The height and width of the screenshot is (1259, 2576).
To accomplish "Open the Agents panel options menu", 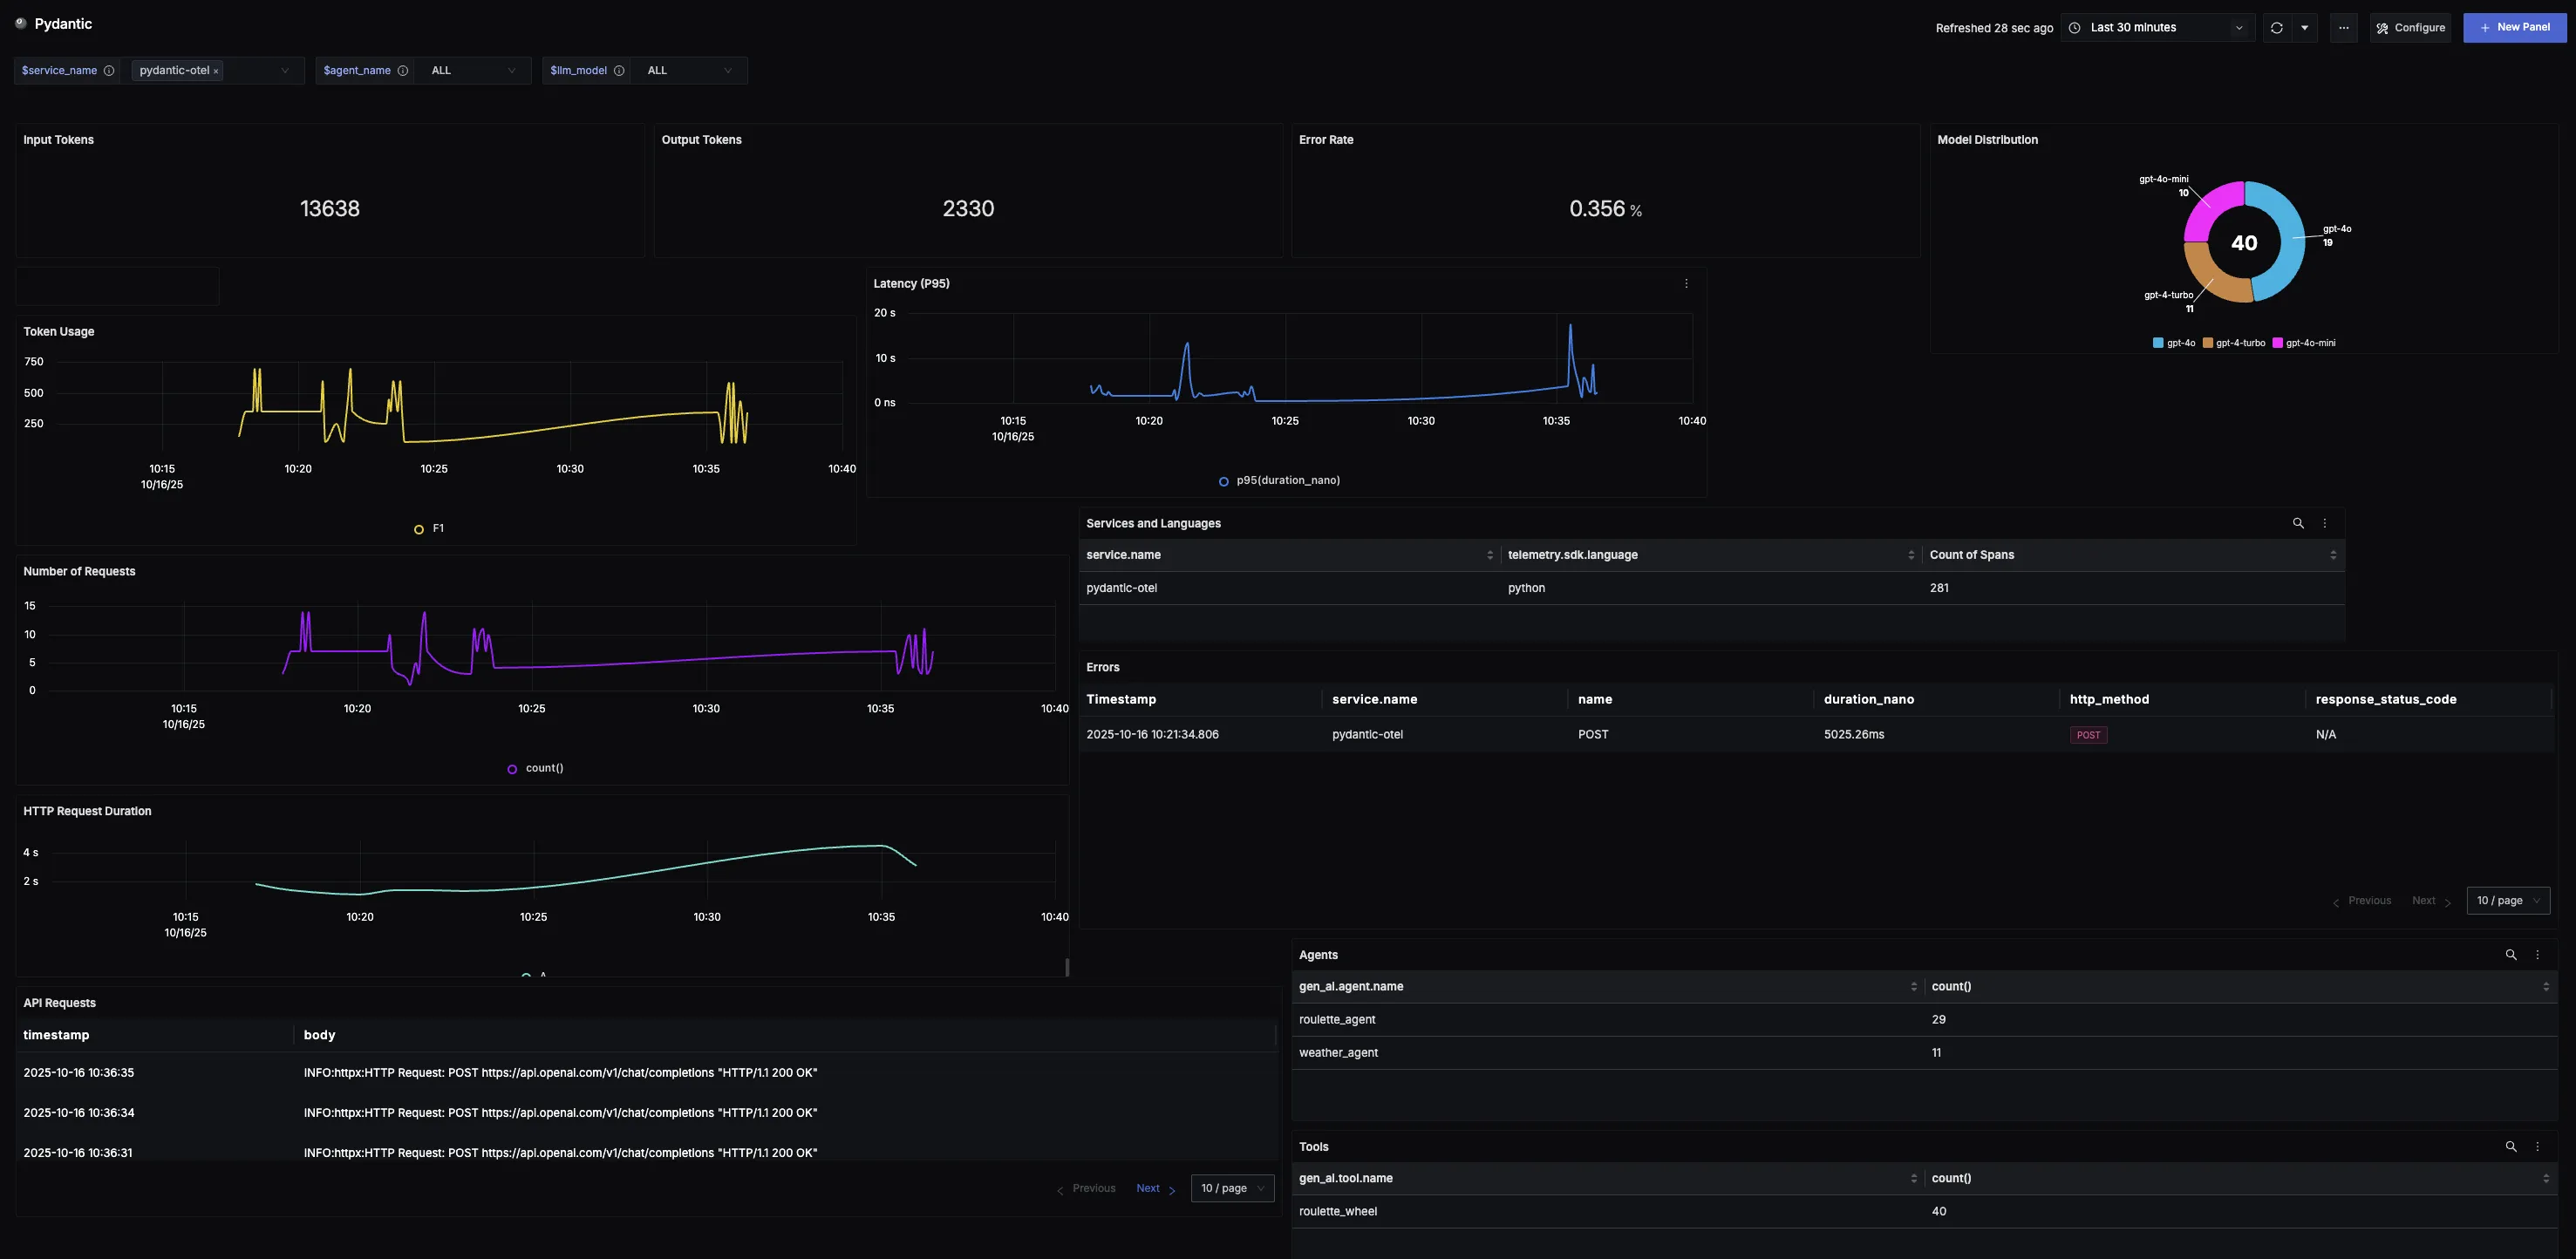I will coord(2537,955).
